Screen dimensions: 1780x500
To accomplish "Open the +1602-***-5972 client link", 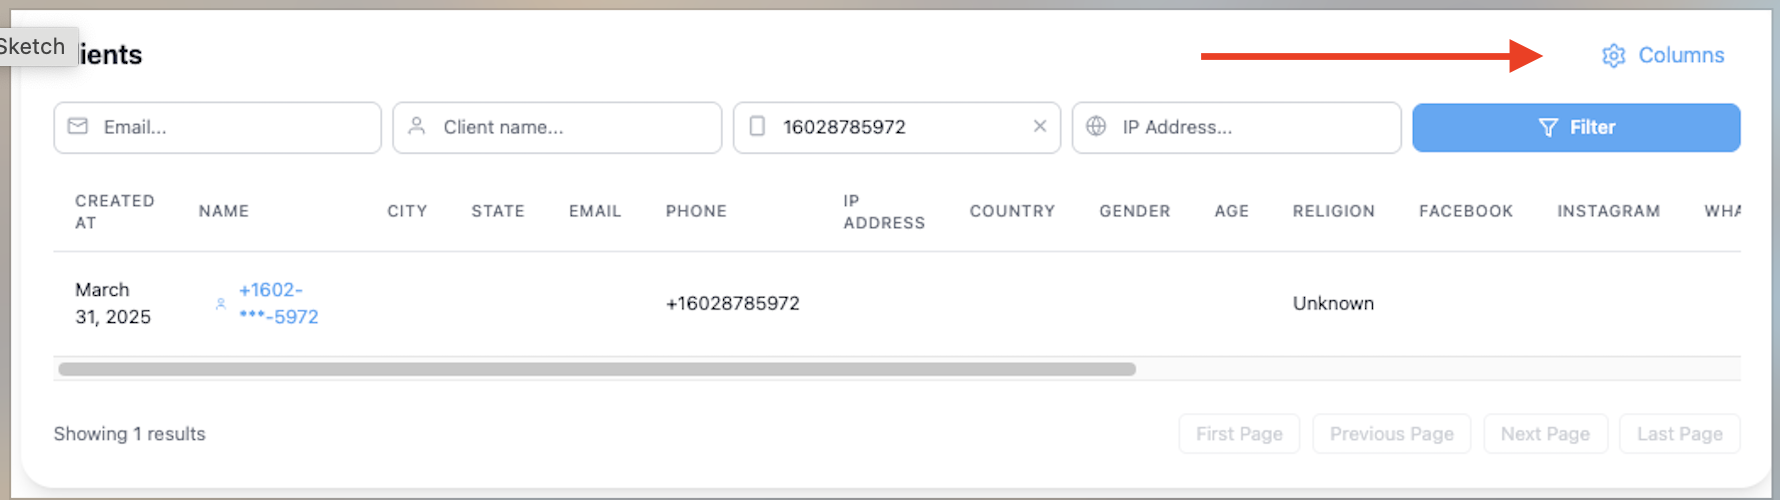I will (x=278, y=303).
